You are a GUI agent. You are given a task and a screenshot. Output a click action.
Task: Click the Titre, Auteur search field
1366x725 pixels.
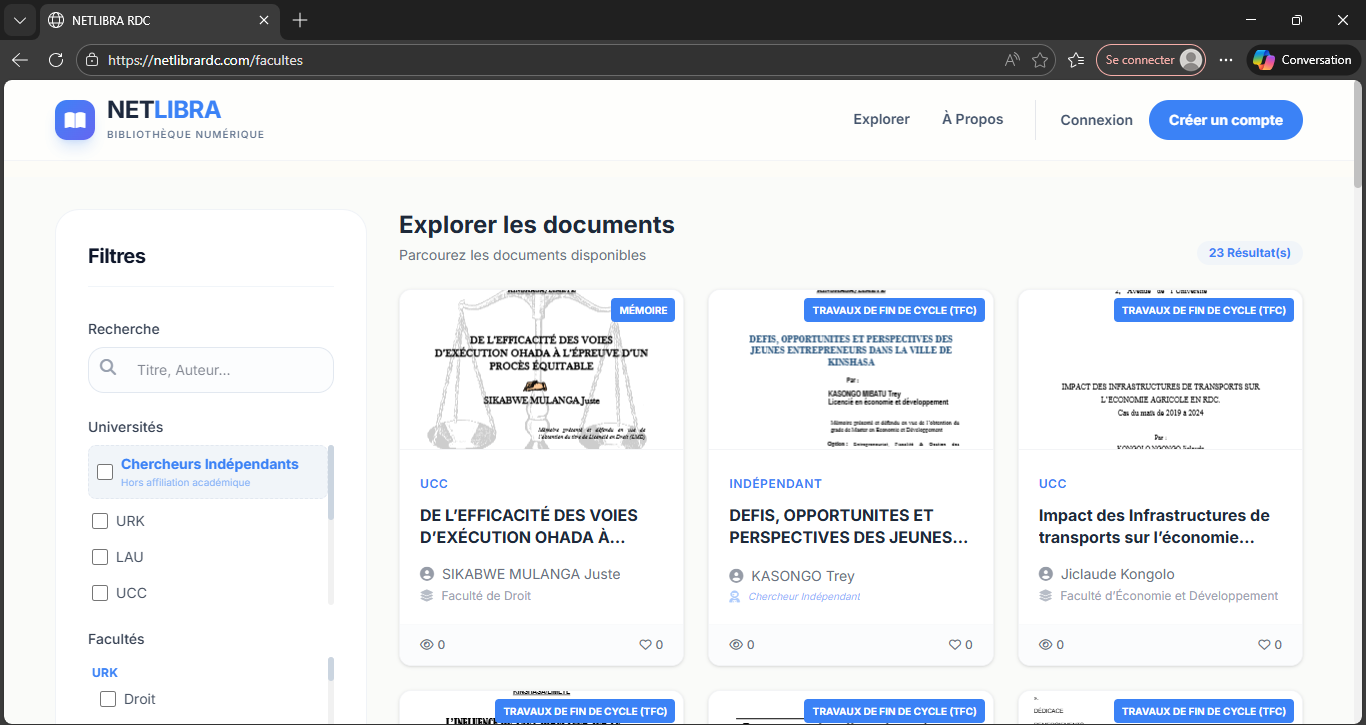click(x=228, y=370)
